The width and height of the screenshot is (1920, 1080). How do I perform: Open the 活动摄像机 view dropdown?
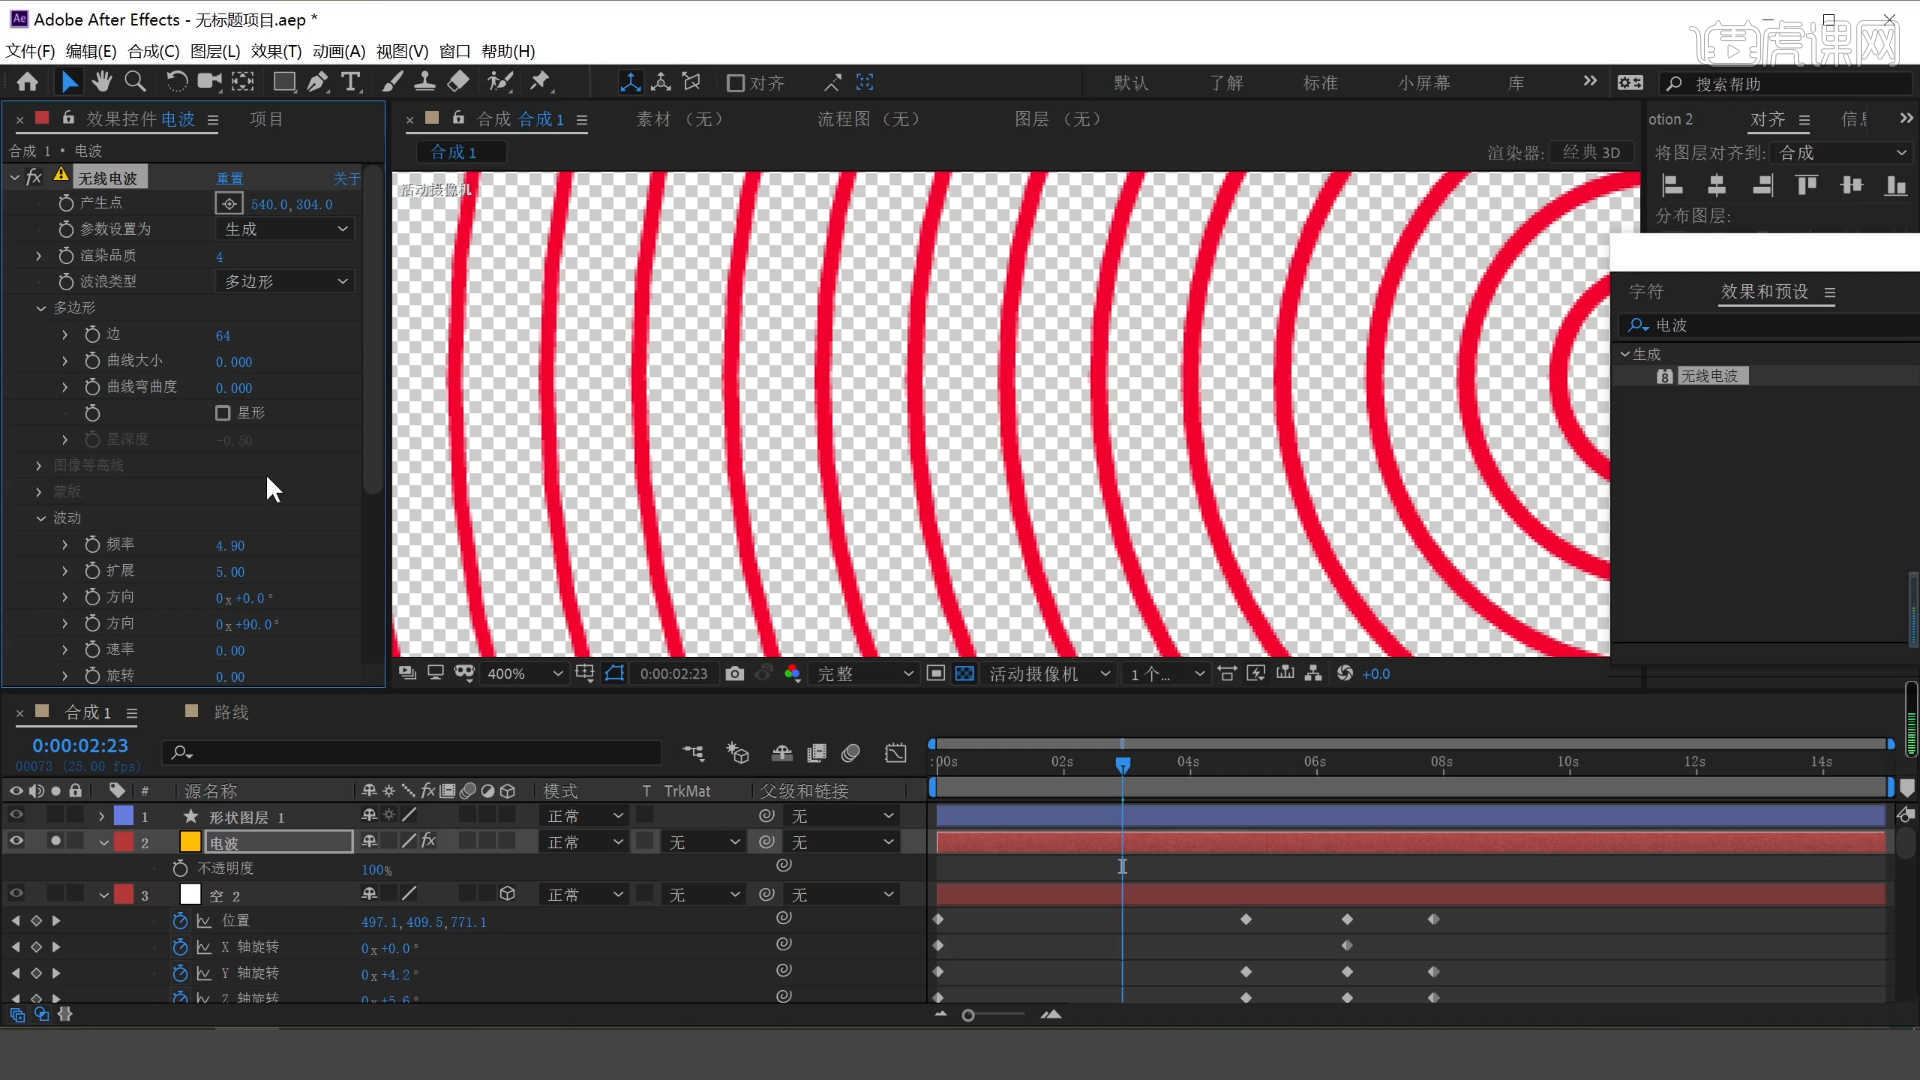(1049, 674)
